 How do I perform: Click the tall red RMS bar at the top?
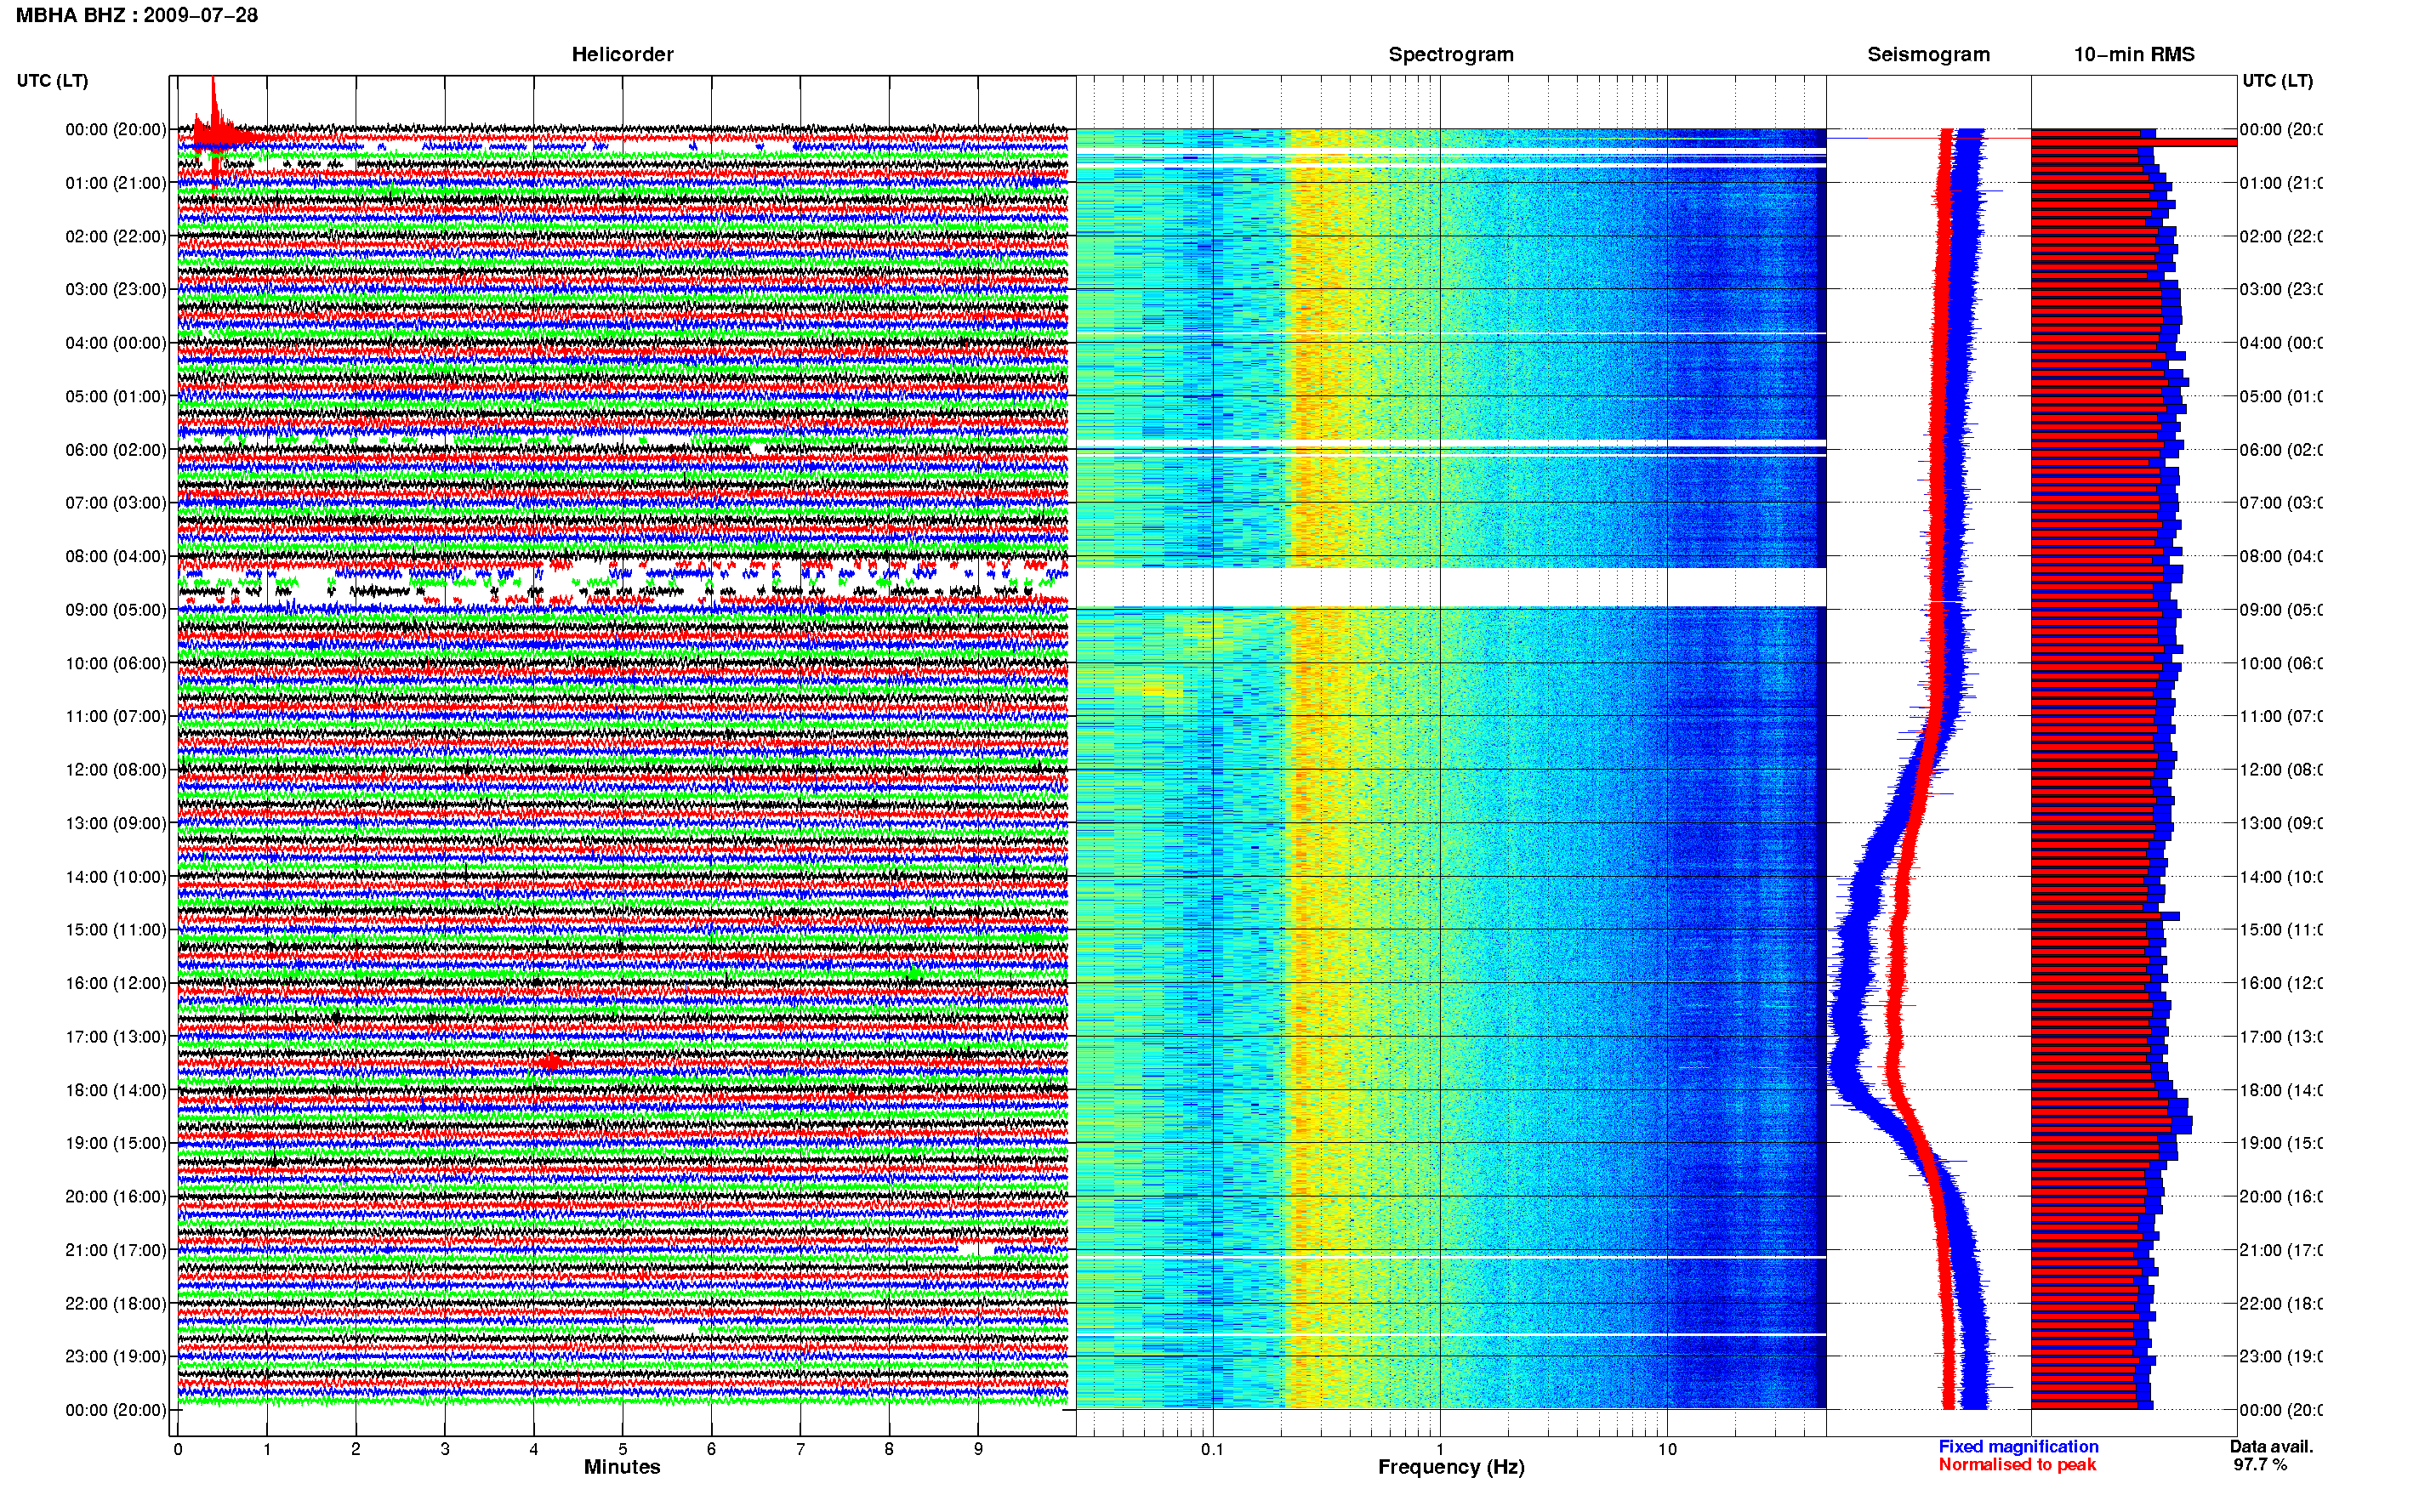coord(2133,142)
